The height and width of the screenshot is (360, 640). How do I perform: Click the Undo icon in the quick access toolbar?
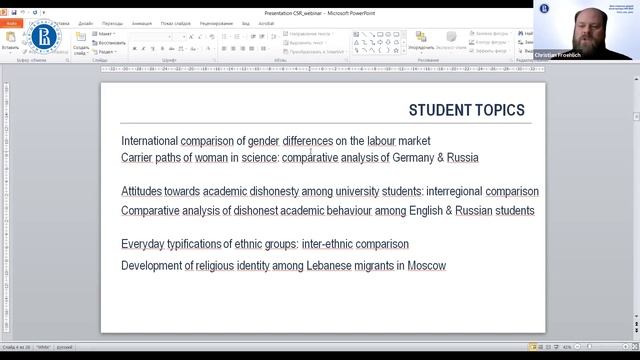coord(23,13)
